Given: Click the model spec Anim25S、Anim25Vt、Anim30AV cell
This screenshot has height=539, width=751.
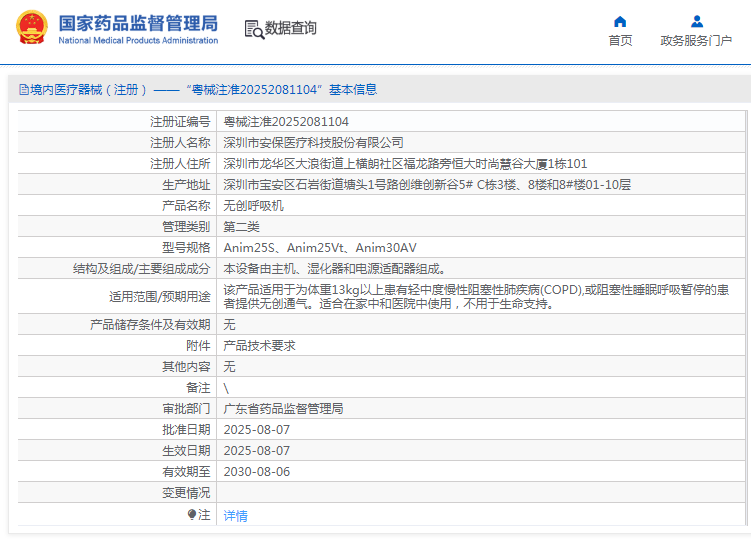Looking at the screenshot, I should [x=320, y=247].
